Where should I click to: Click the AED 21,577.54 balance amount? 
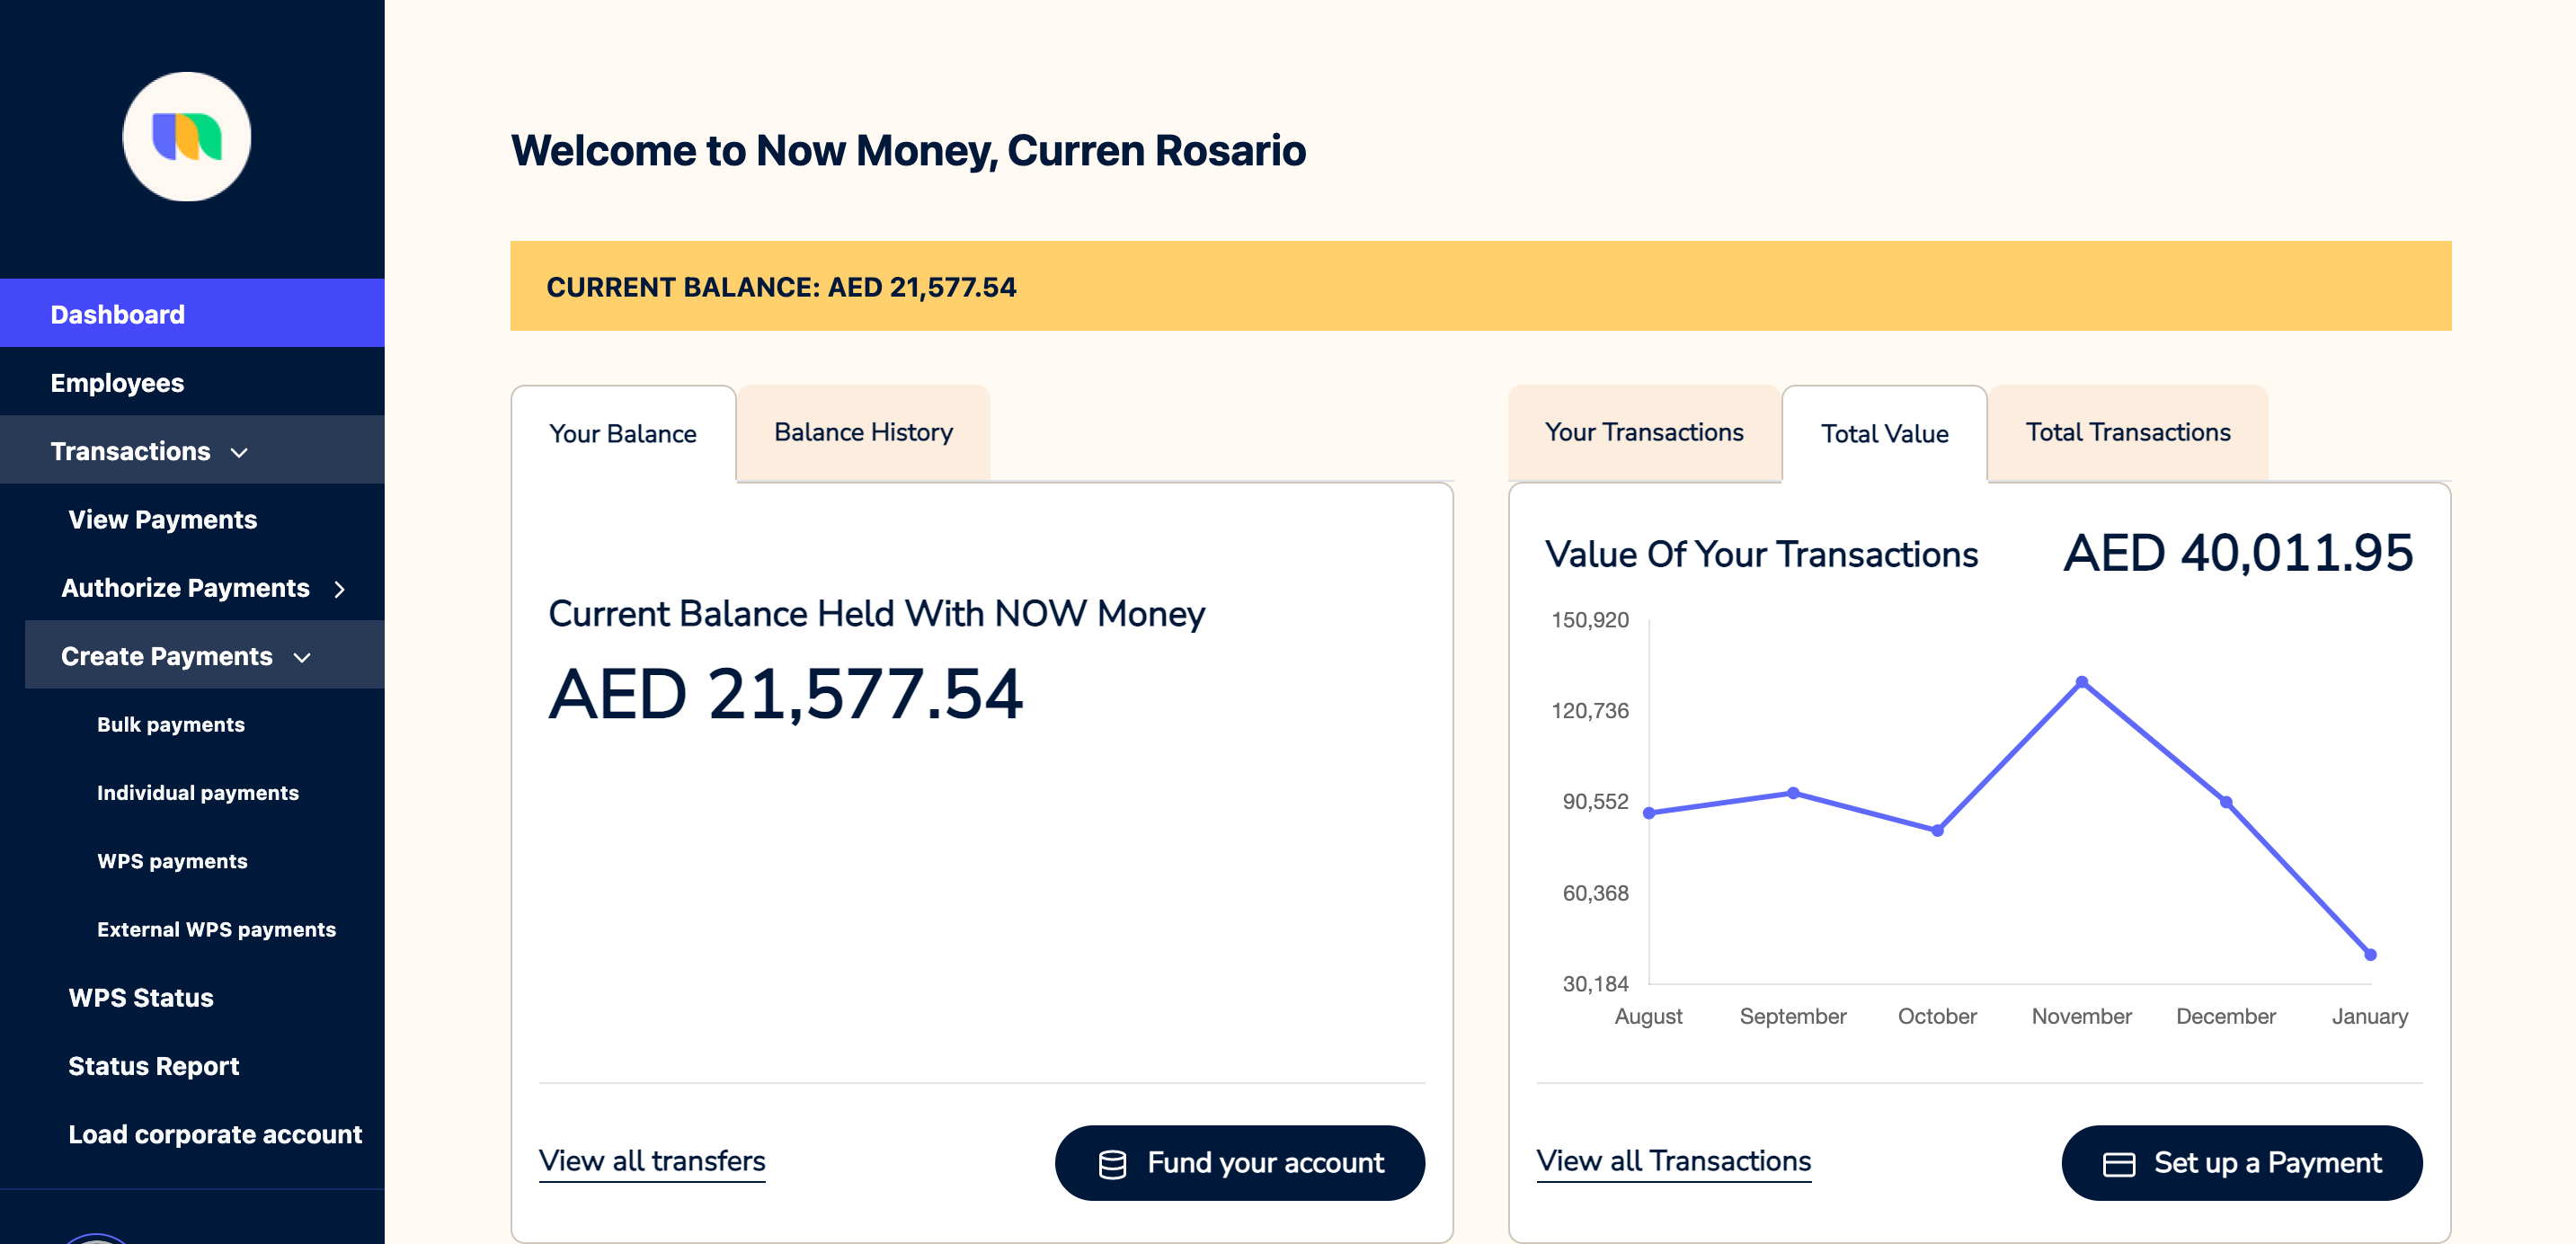pos(786,694)
